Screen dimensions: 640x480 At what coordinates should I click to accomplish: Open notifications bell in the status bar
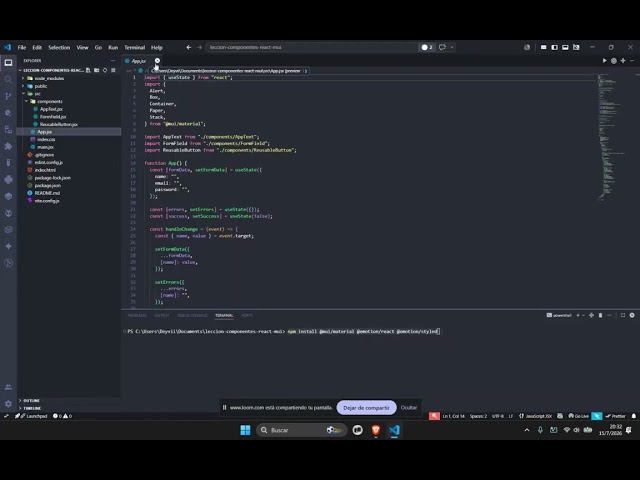633,416
